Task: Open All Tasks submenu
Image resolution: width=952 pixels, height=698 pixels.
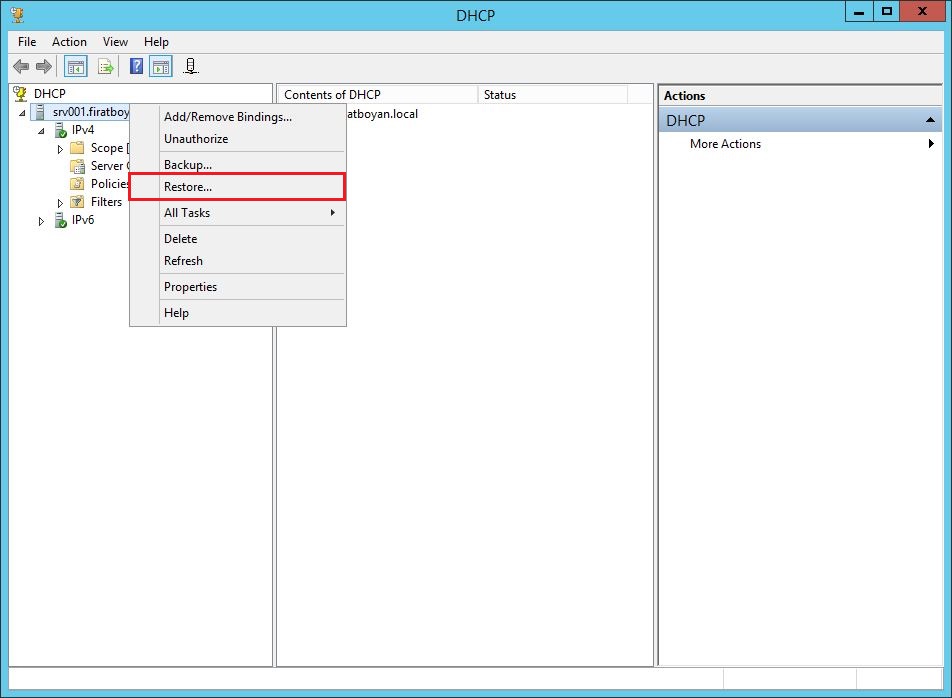Action: 237,212
